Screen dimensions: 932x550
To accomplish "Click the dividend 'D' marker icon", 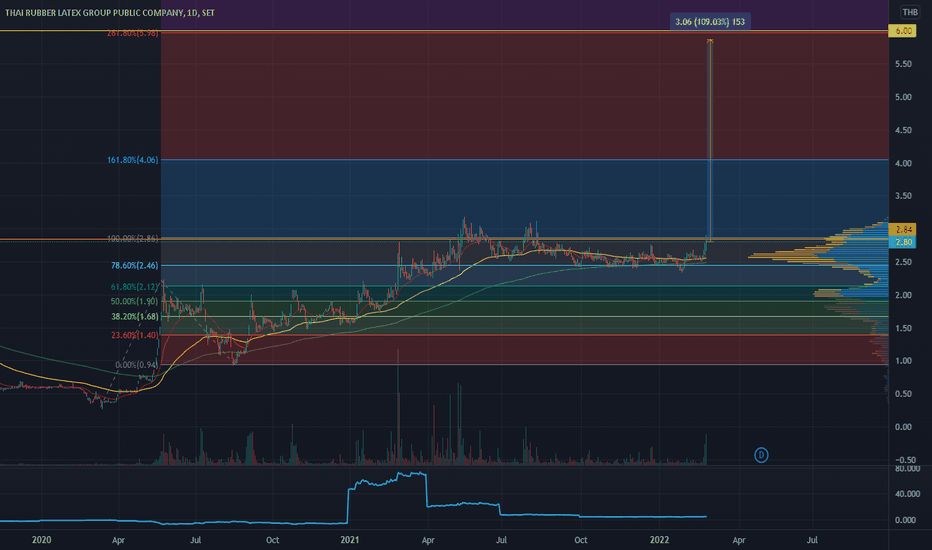I will point(761,455).
